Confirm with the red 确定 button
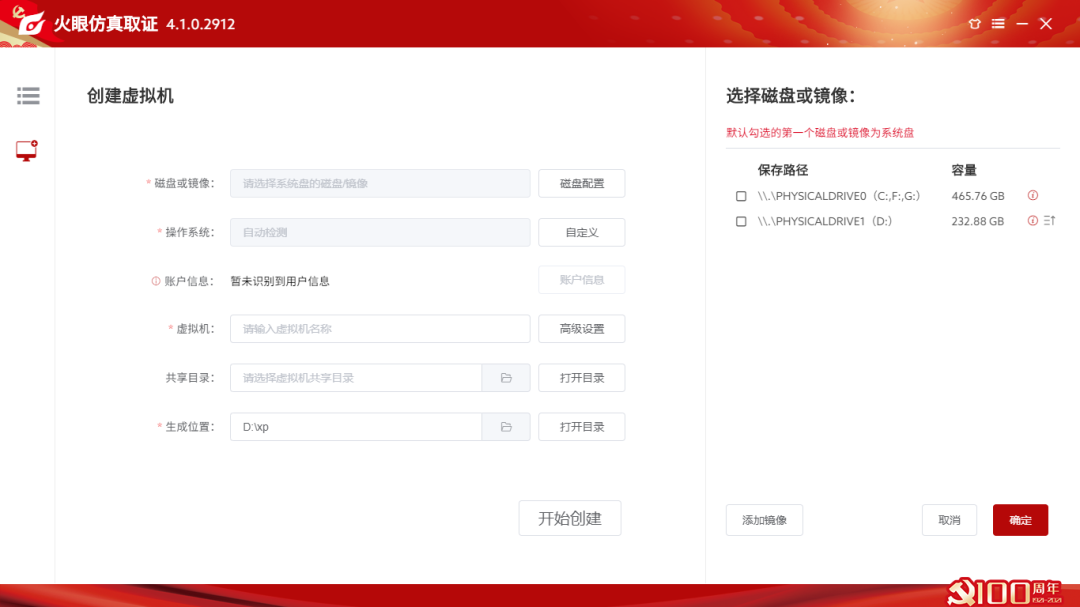The image size is (1080, 607). [x=1020, y=520]
